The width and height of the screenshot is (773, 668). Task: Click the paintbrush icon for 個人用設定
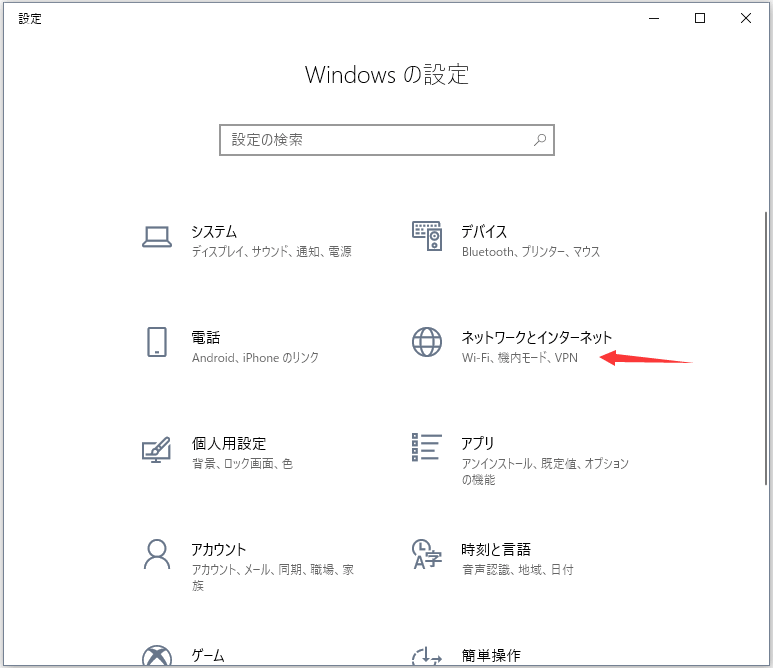point(157,449)
